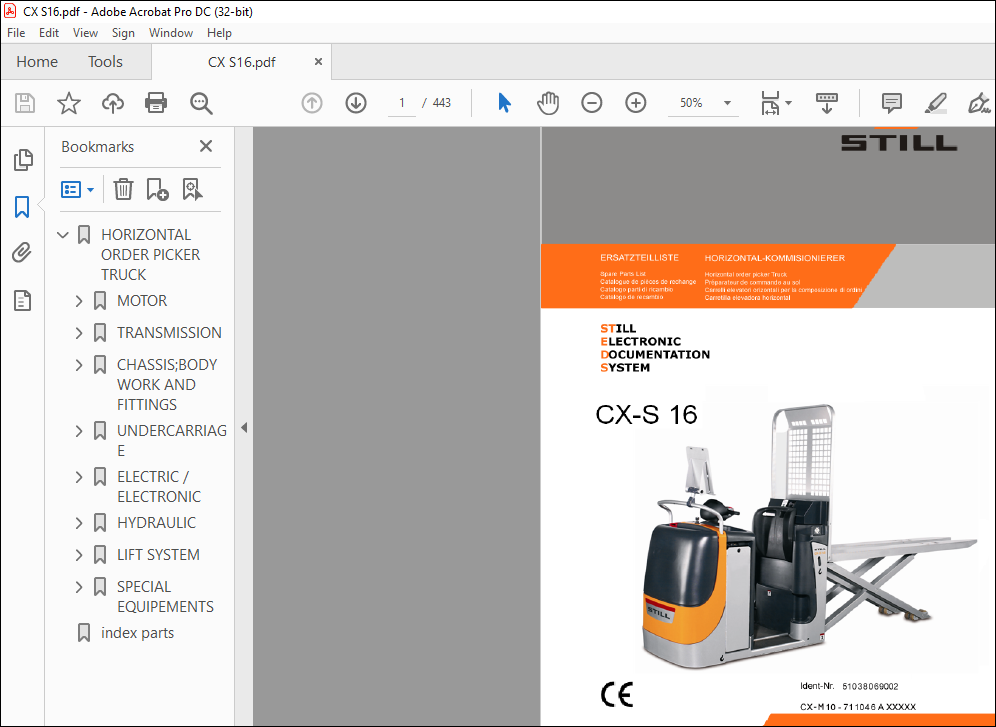This screenshot has width=996, height=727.
Task: Open Page Thumbnails side panel
Action: click(x=23, y=160)
